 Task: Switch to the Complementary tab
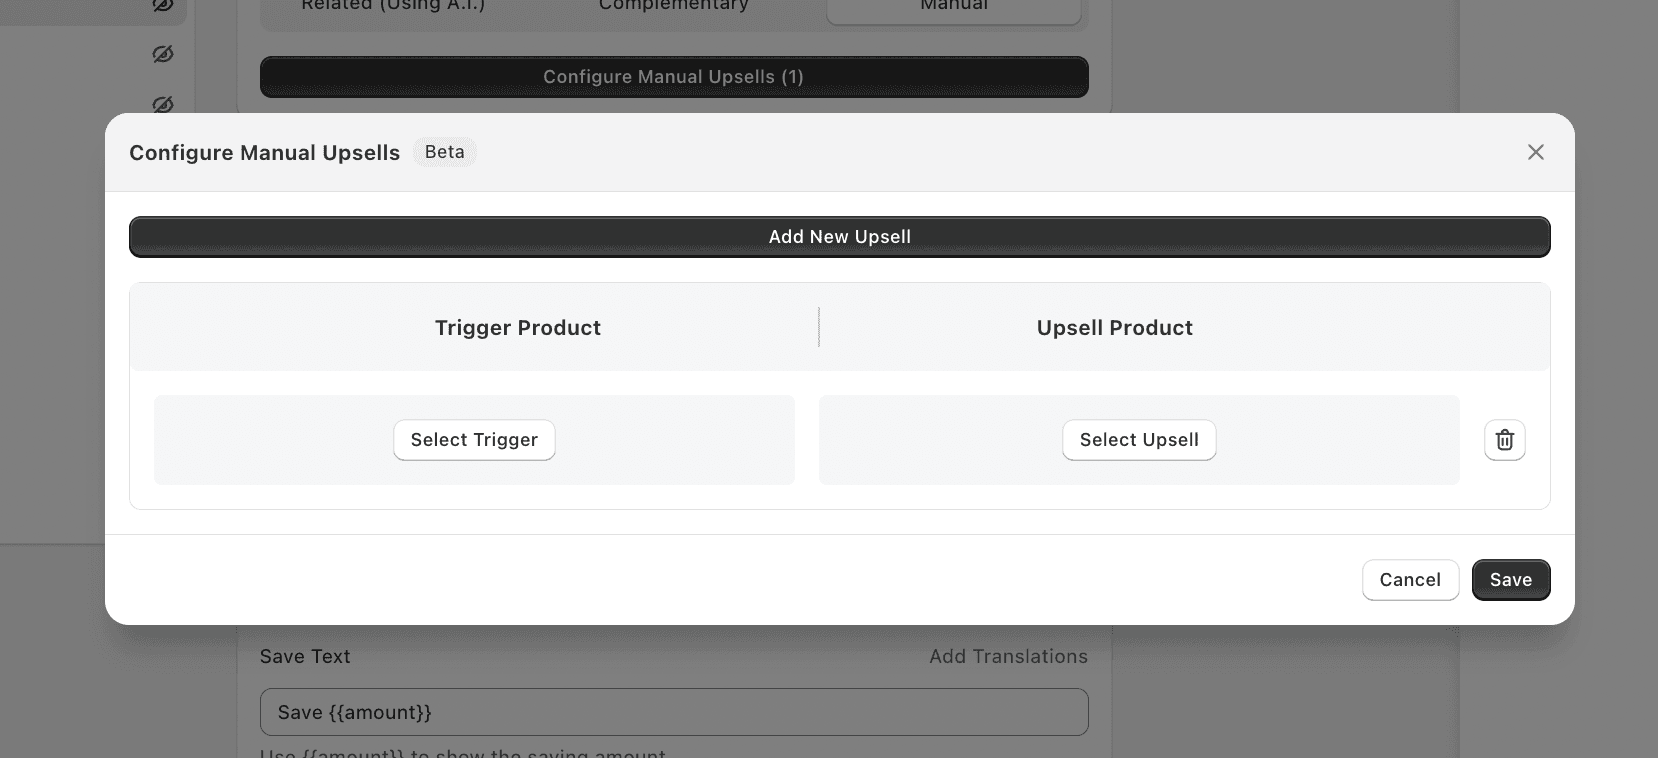[673, 6]
